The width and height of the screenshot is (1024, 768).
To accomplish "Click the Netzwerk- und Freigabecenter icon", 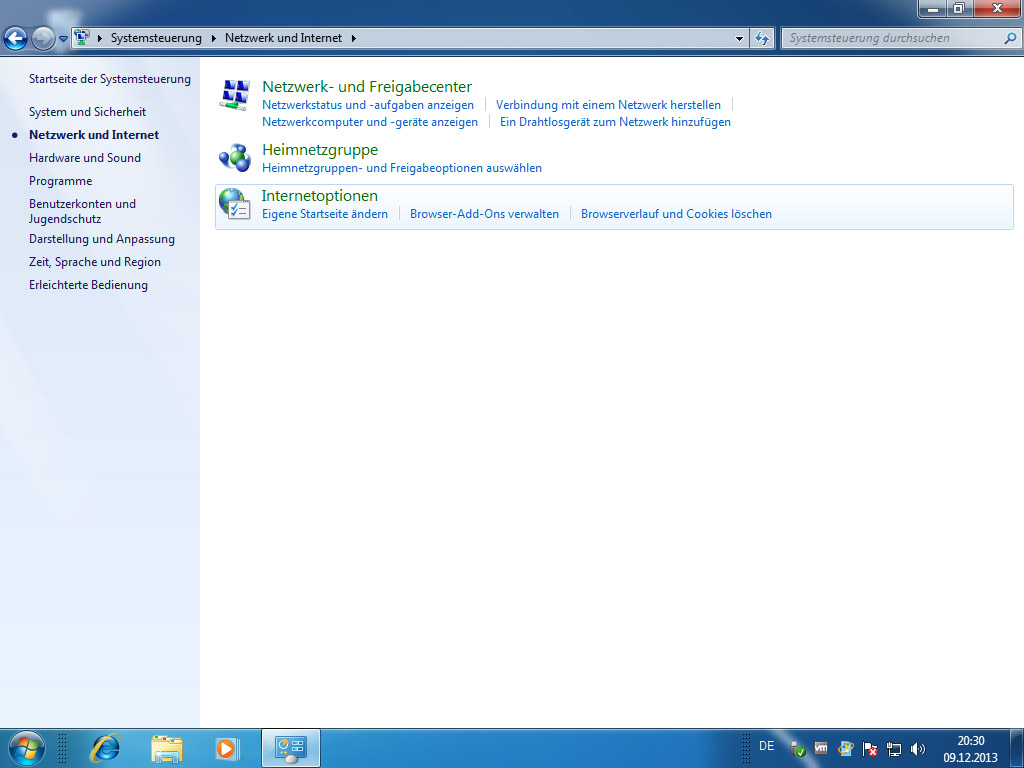I will [x=235, y=96].
